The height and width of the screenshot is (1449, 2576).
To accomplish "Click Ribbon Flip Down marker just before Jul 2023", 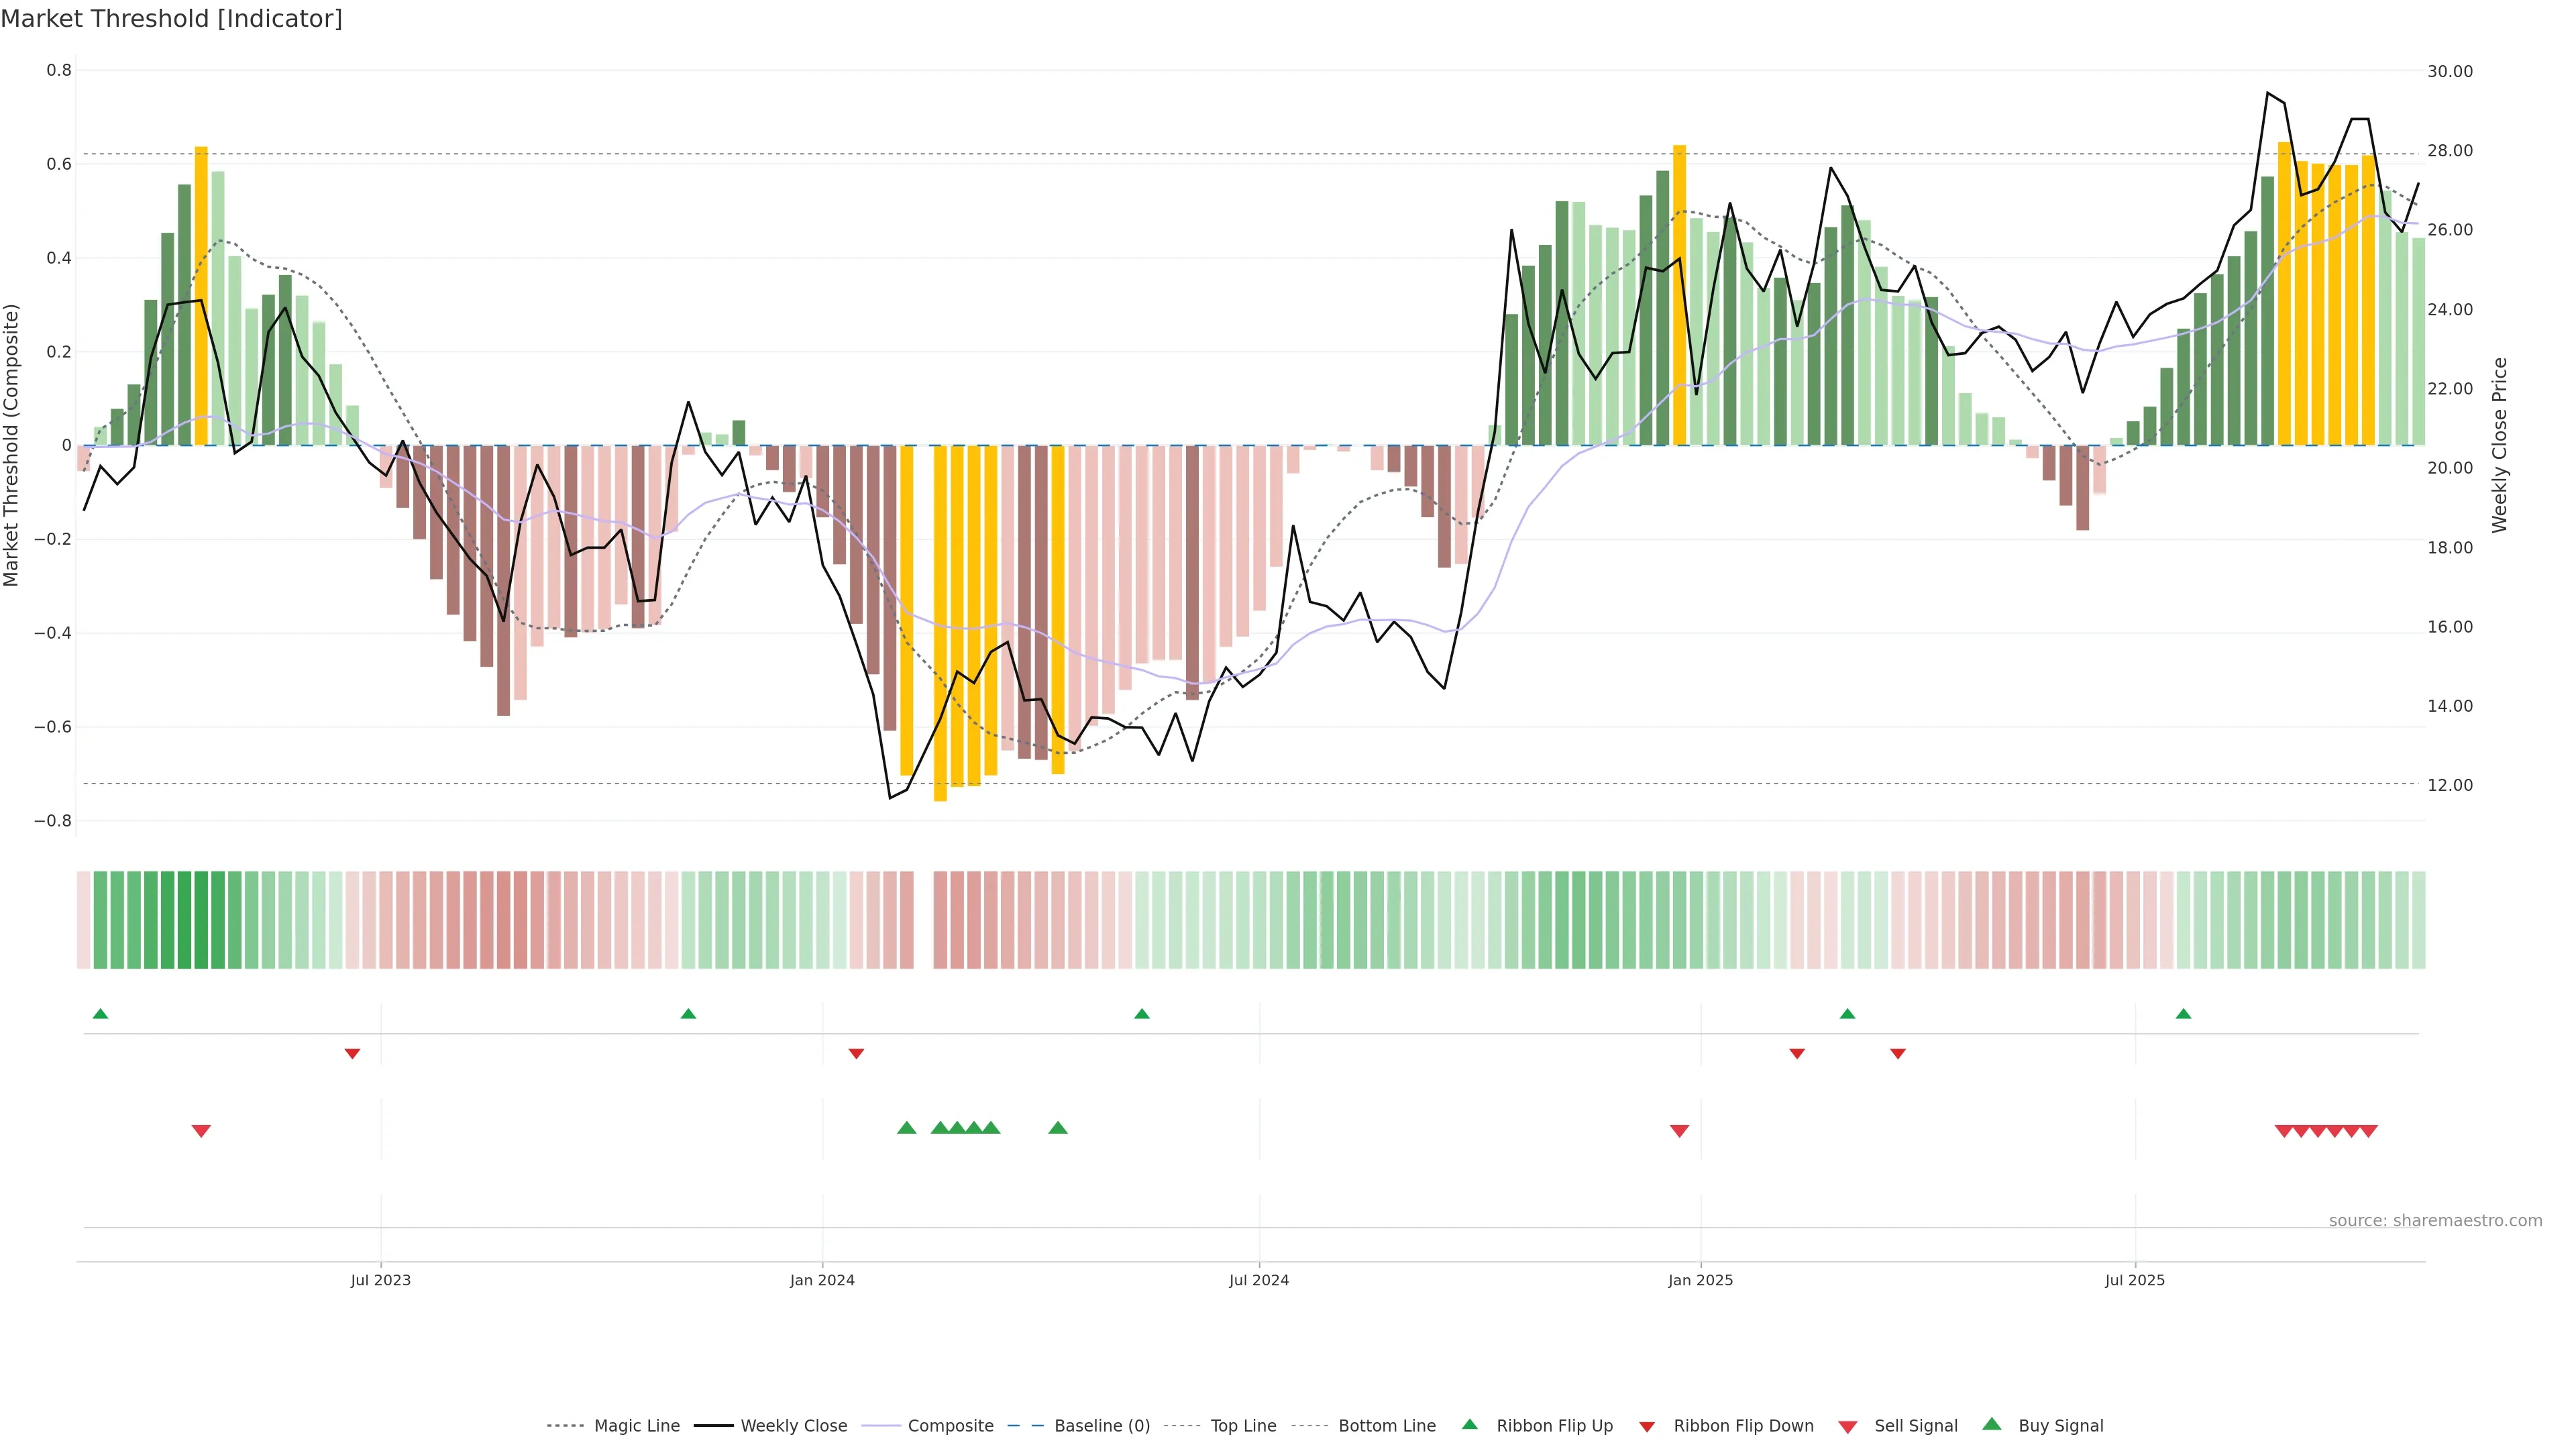I will [x=352, y=1053].
